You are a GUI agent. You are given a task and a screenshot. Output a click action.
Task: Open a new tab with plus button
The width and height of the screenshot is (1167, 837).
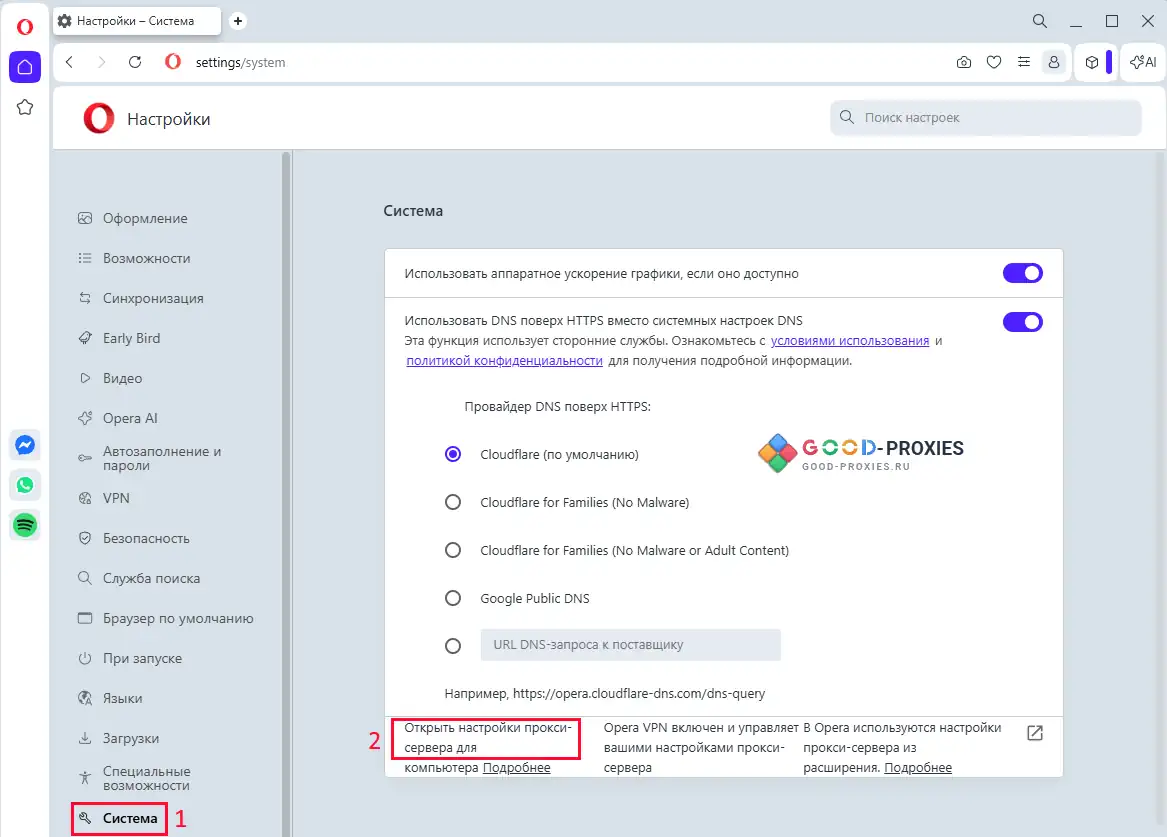238,21
